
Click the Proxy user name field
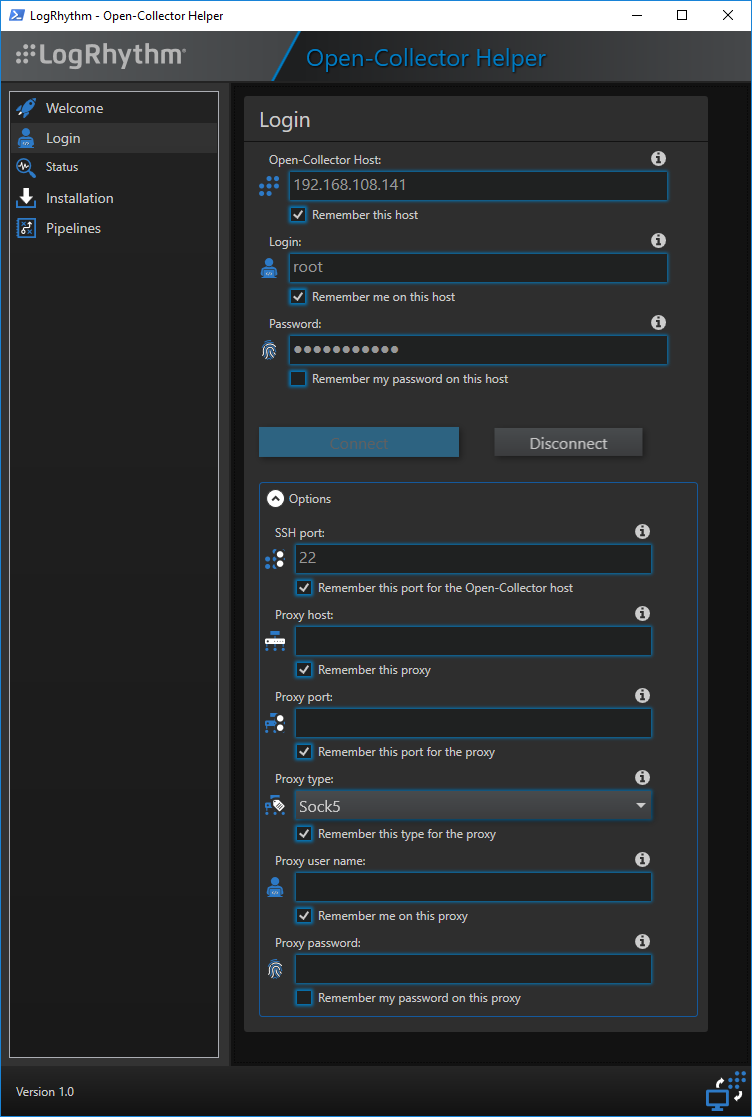473,887
